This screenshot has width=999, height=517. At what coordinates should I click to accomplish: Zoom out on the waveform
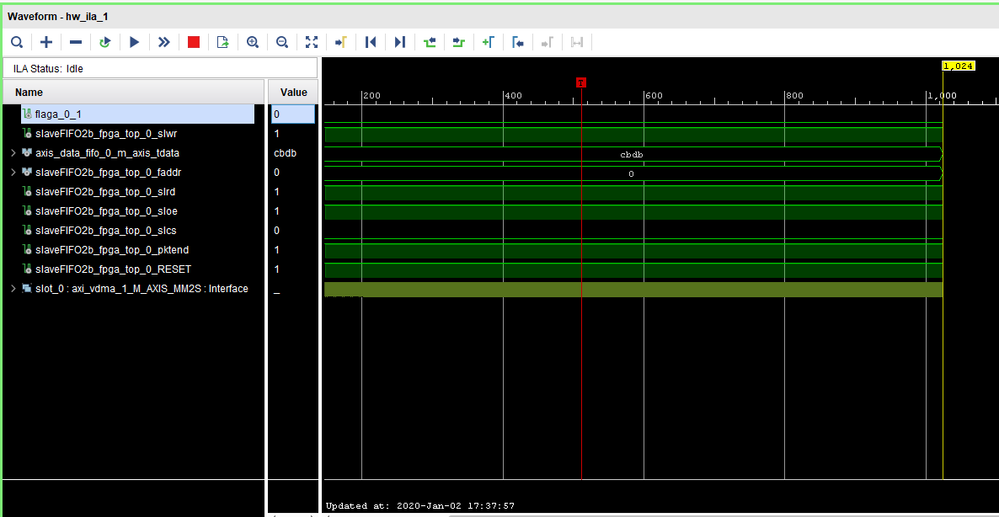tap(282, 42)
